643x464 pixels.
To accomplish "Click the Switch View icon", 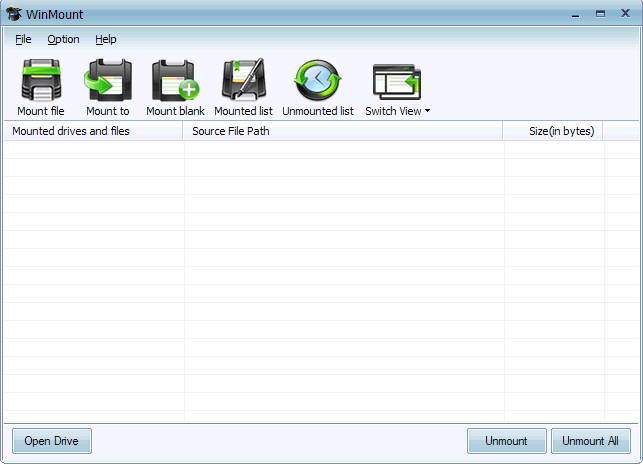I will point(397,82).
